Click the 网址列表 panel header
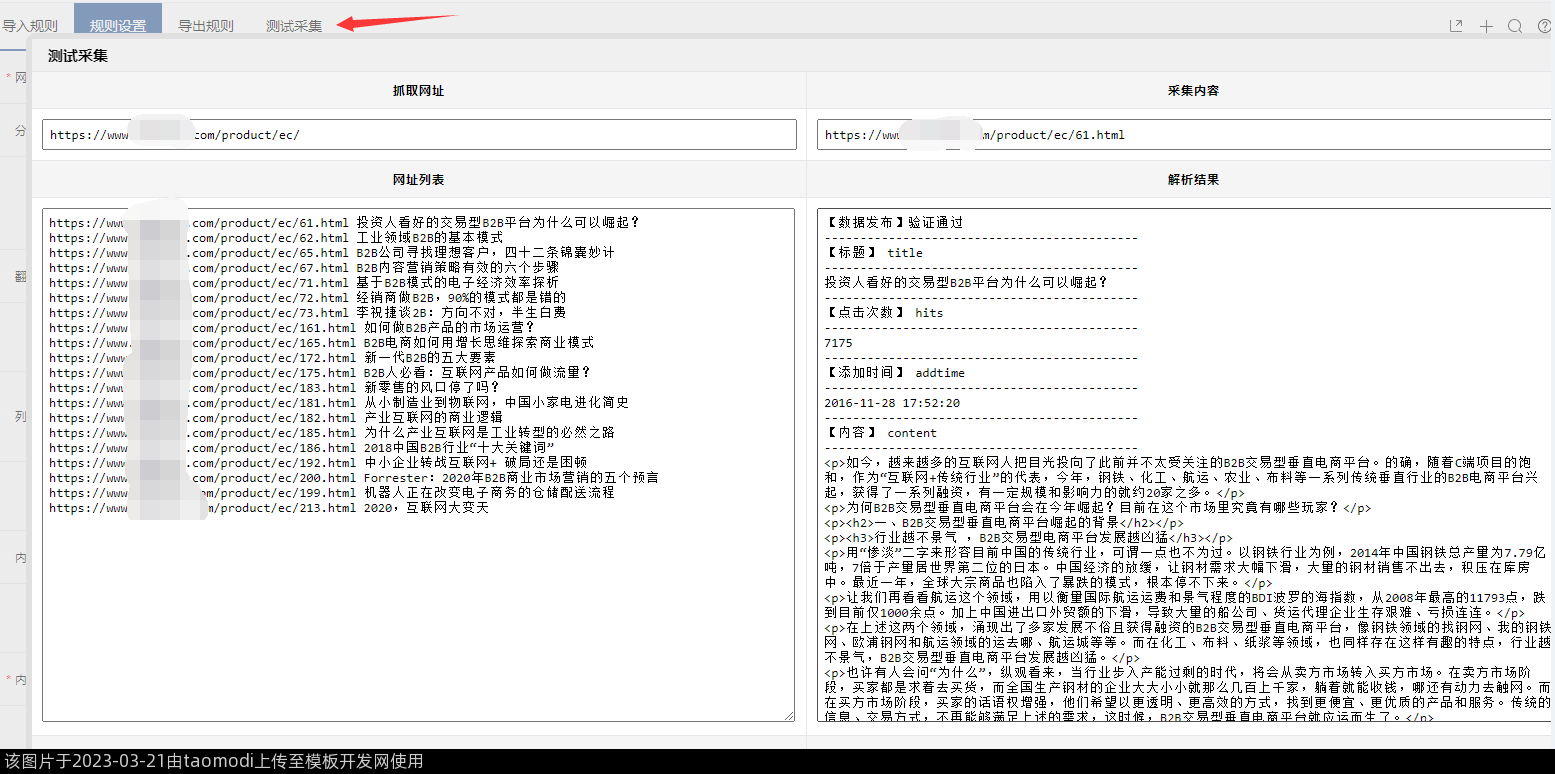The image size is (1555, 774). coord(418,180)
